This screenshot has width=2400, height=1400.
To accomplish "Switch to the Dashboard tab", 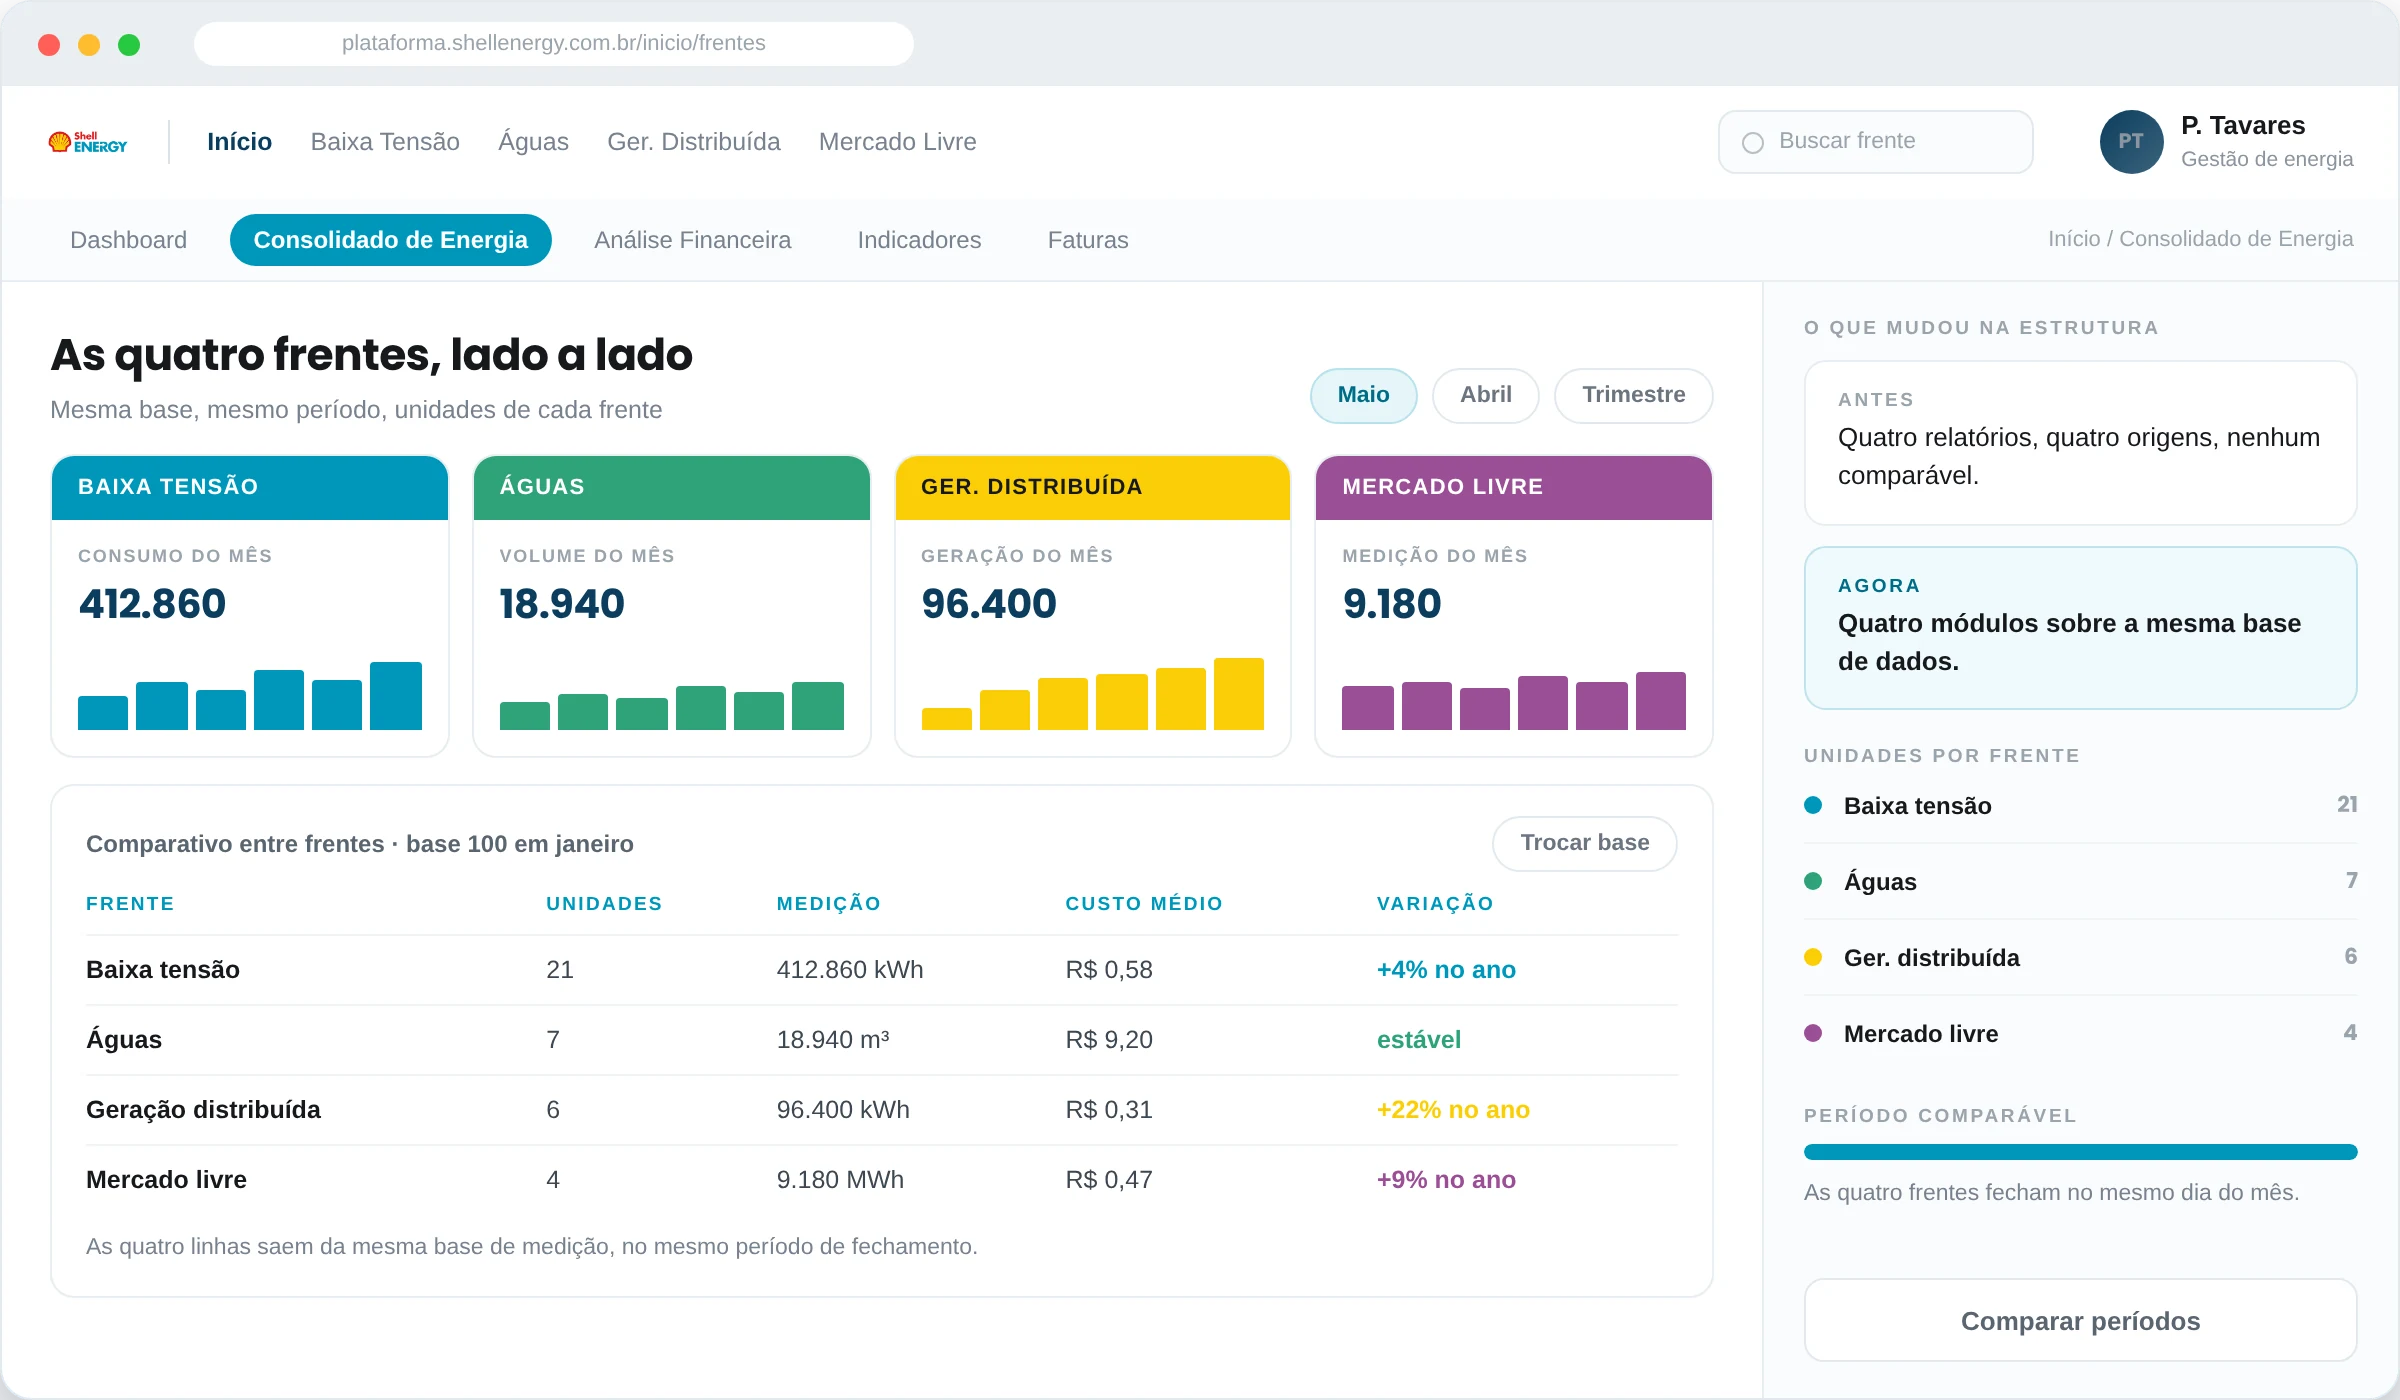I will click(128, 240).
